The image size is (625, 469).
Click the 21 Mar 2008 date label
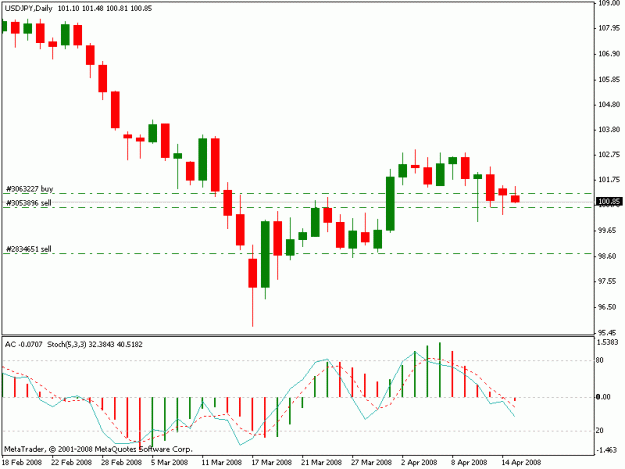322,462
